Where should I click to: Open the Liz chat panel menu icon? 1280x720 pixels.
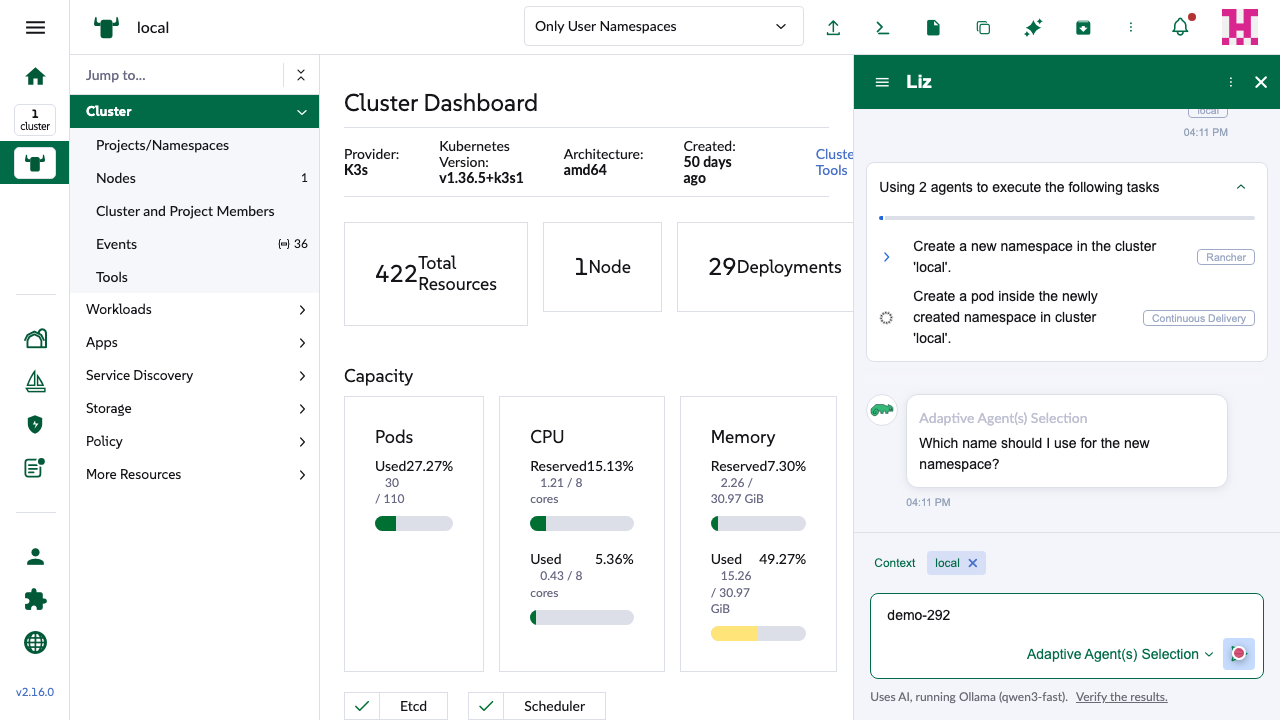click(x=882, y=82)
